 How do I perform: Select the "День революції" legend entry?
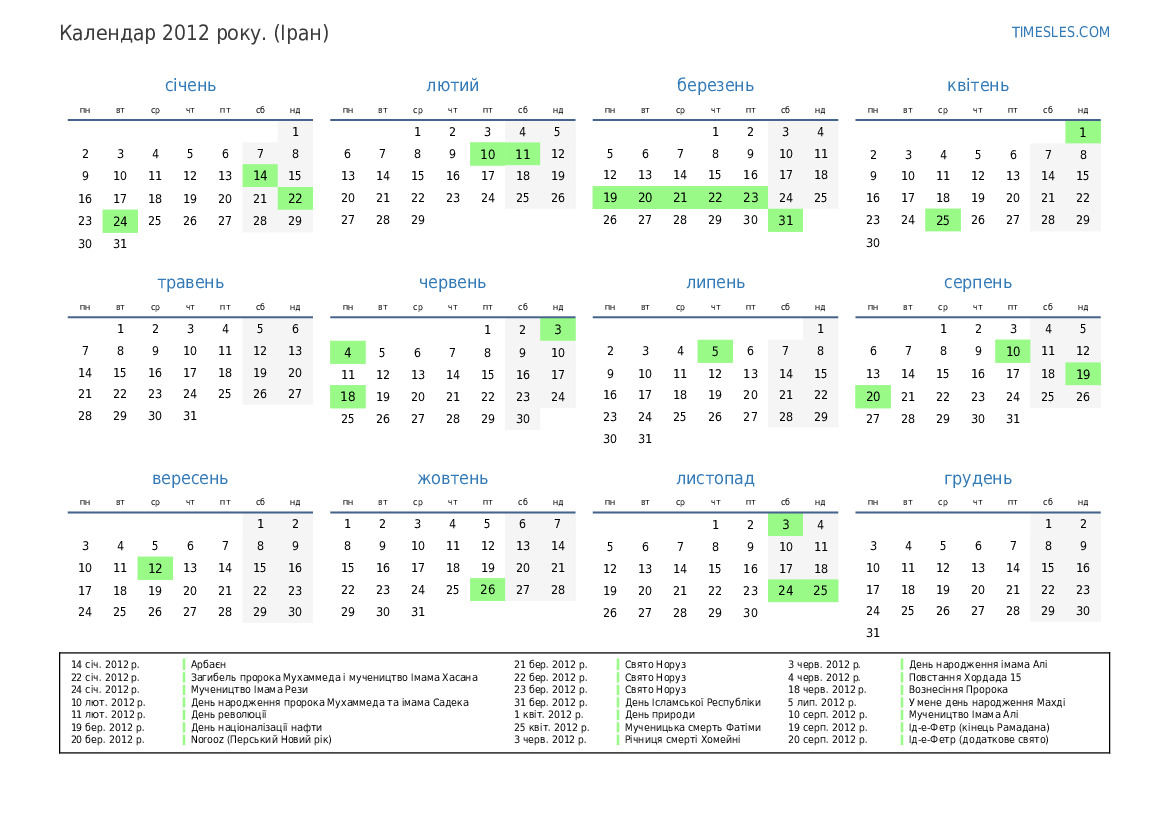coord(229,714)
